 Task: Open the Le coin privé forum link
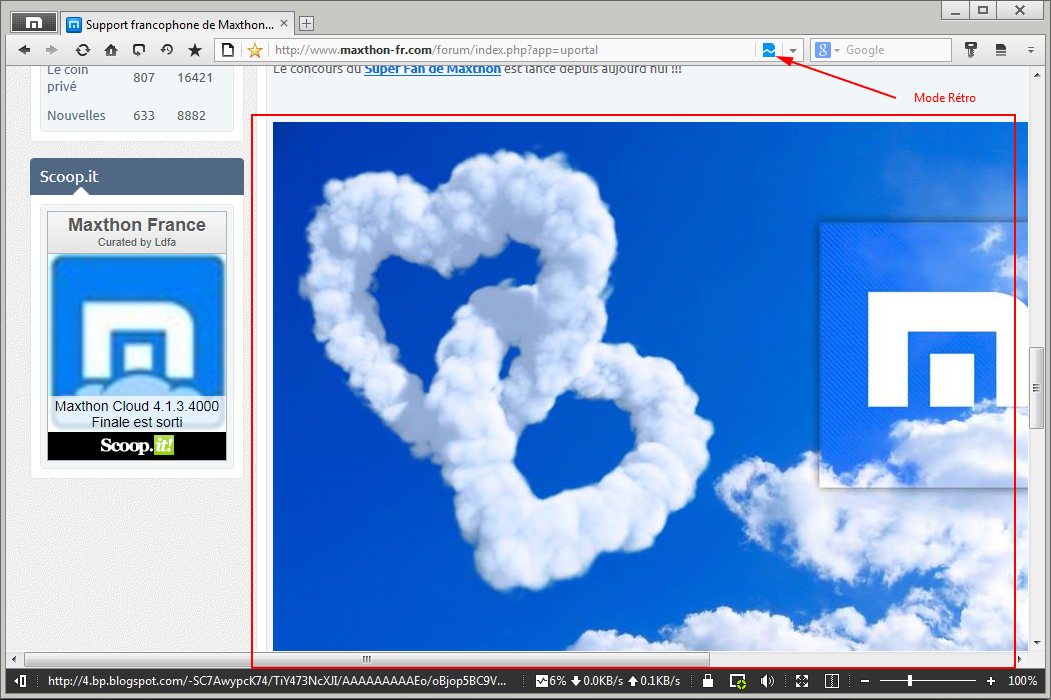click(x=67, y=78)
